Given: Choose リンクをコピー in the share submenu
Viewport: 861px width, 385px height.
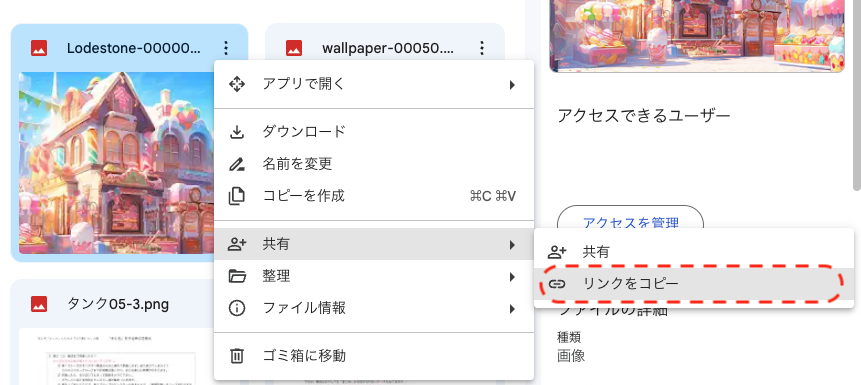Looking at the screenshot, I should point(694,284).
